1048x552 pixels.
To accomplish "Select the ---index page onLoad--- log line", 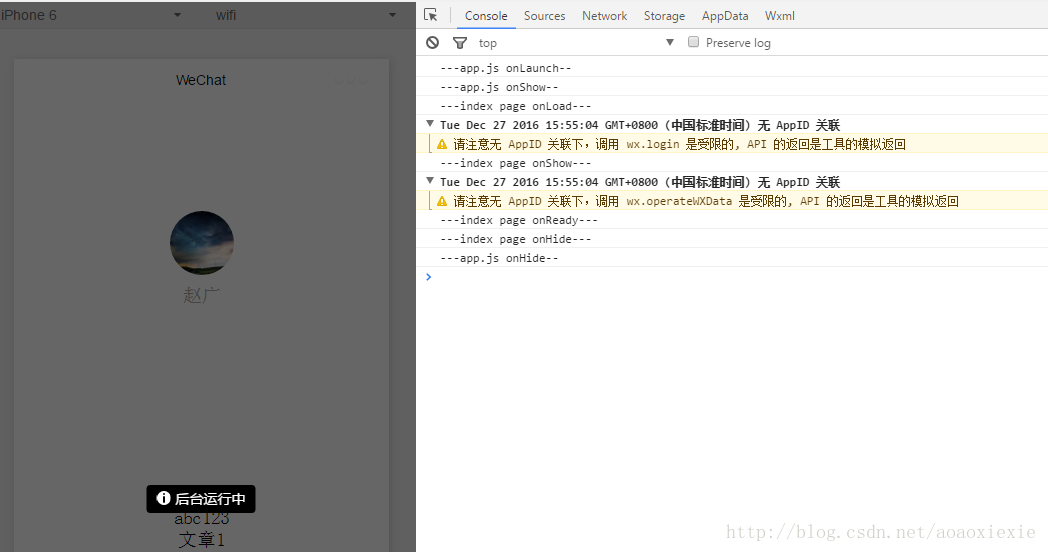I will click(515, 106).
